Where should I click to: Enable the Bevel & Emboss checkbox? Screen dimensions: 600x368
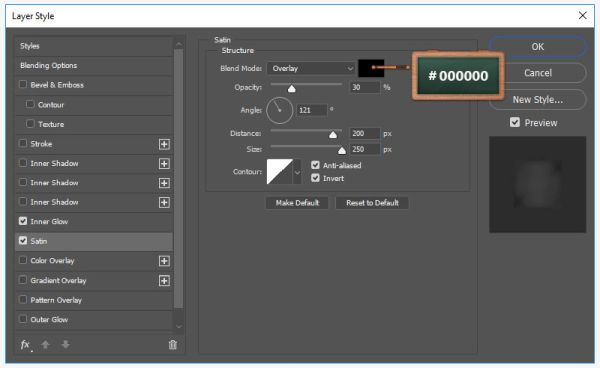[23, 85]
